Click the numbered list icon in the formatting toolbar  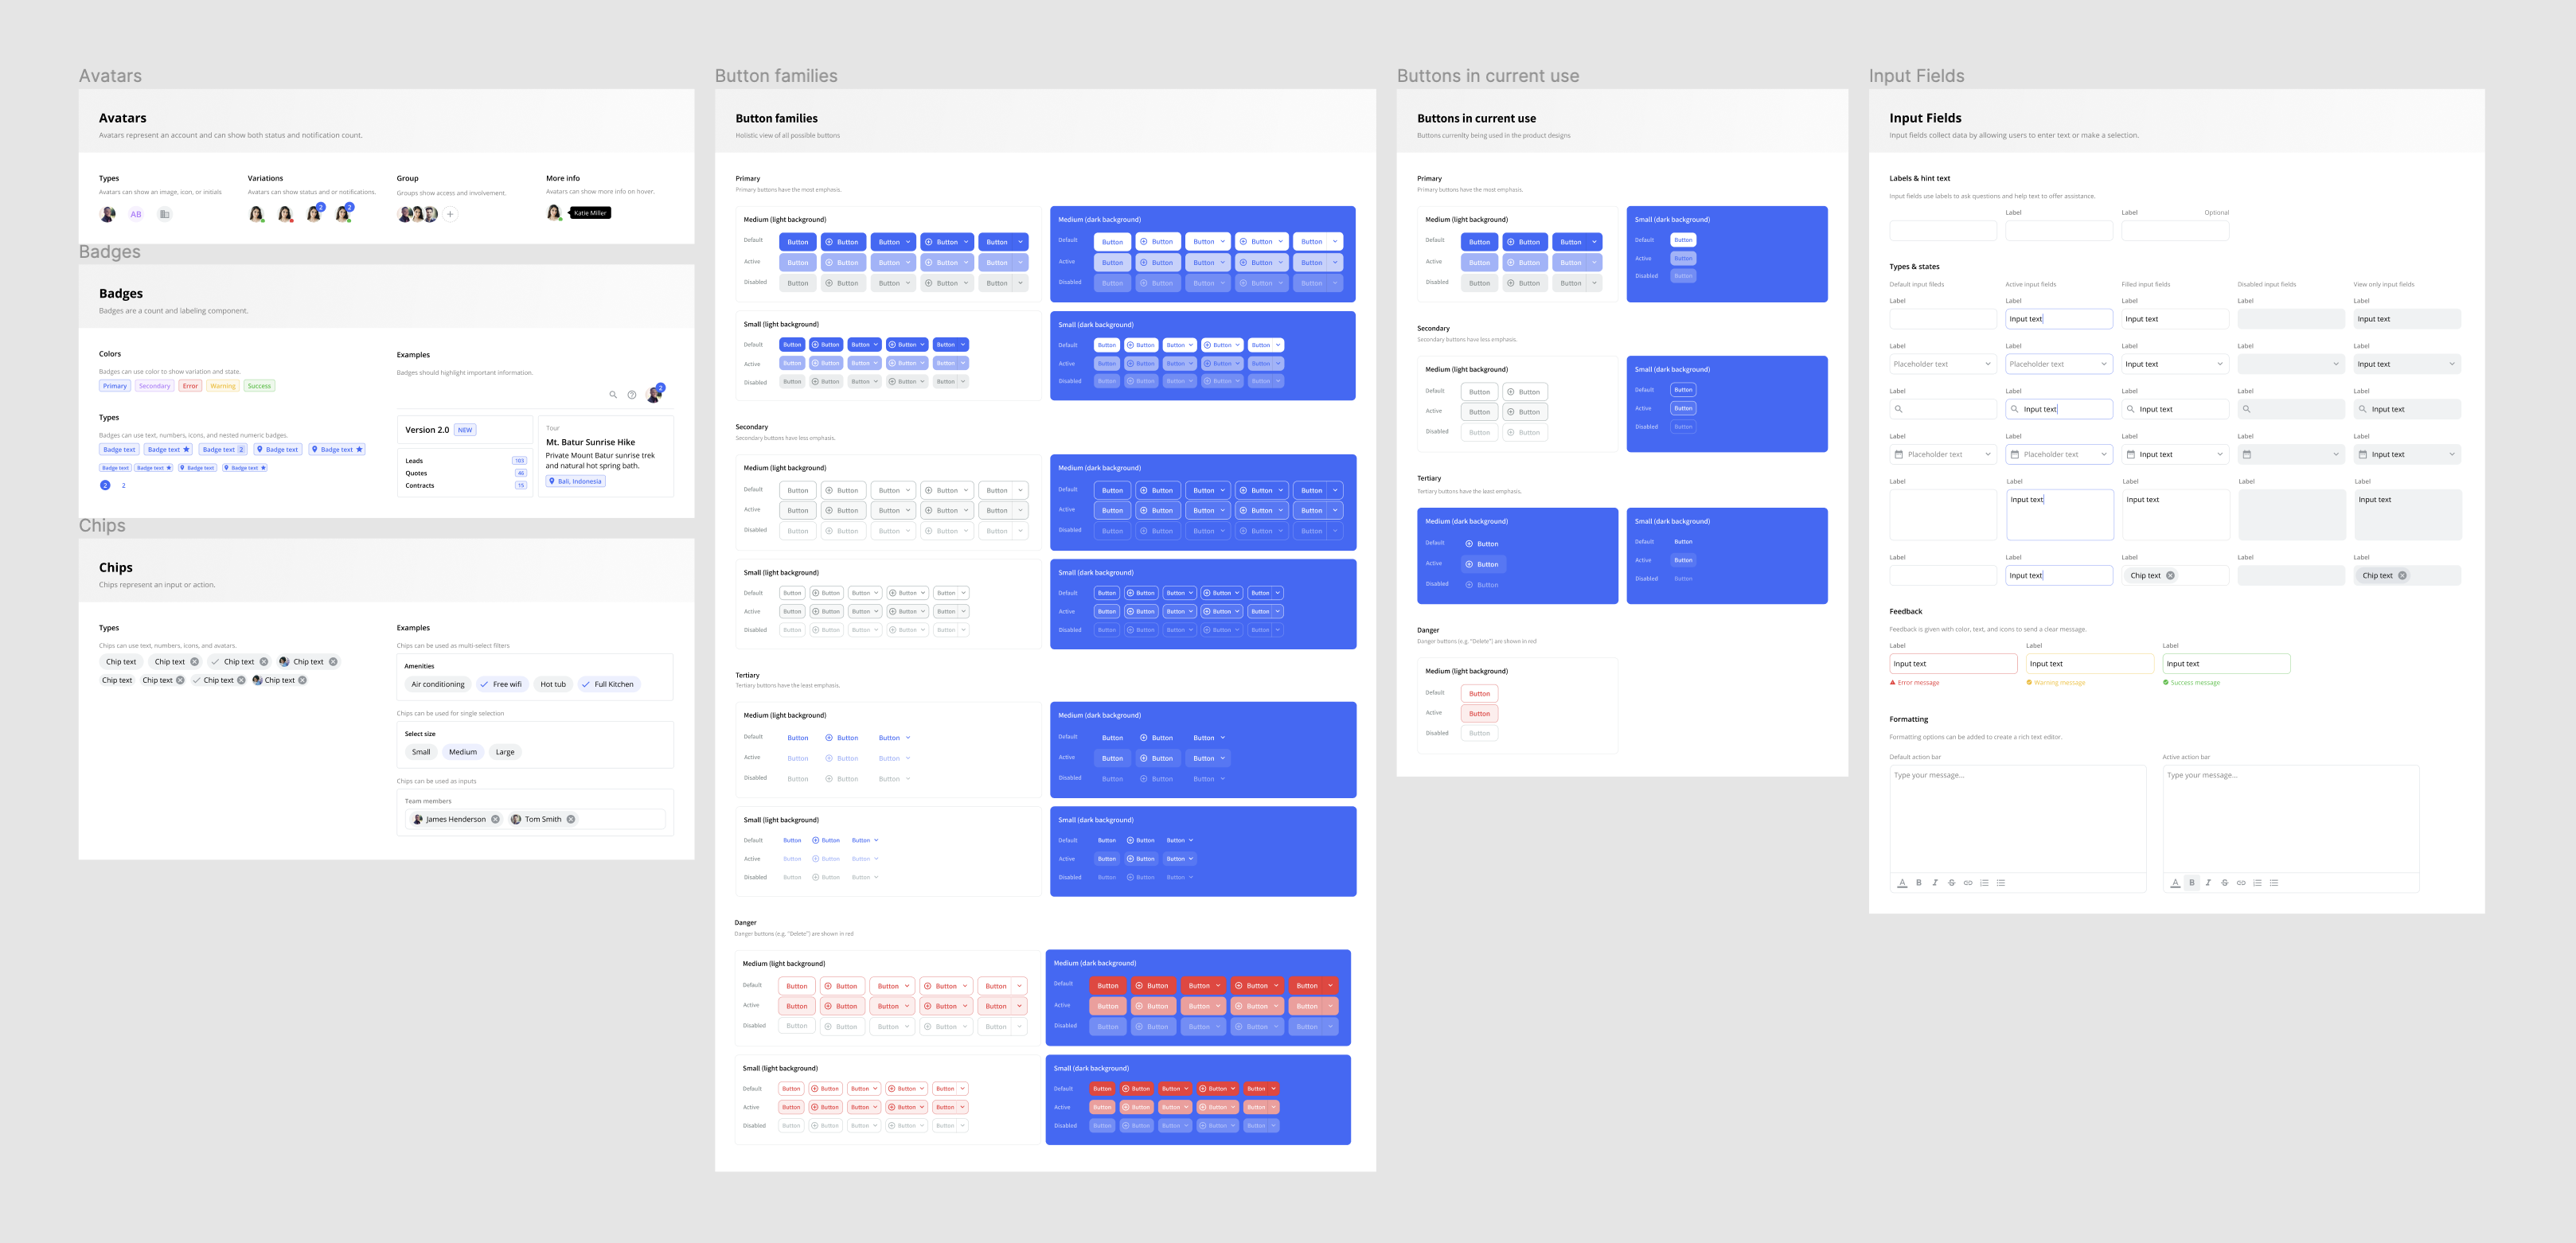[1985, 883]
